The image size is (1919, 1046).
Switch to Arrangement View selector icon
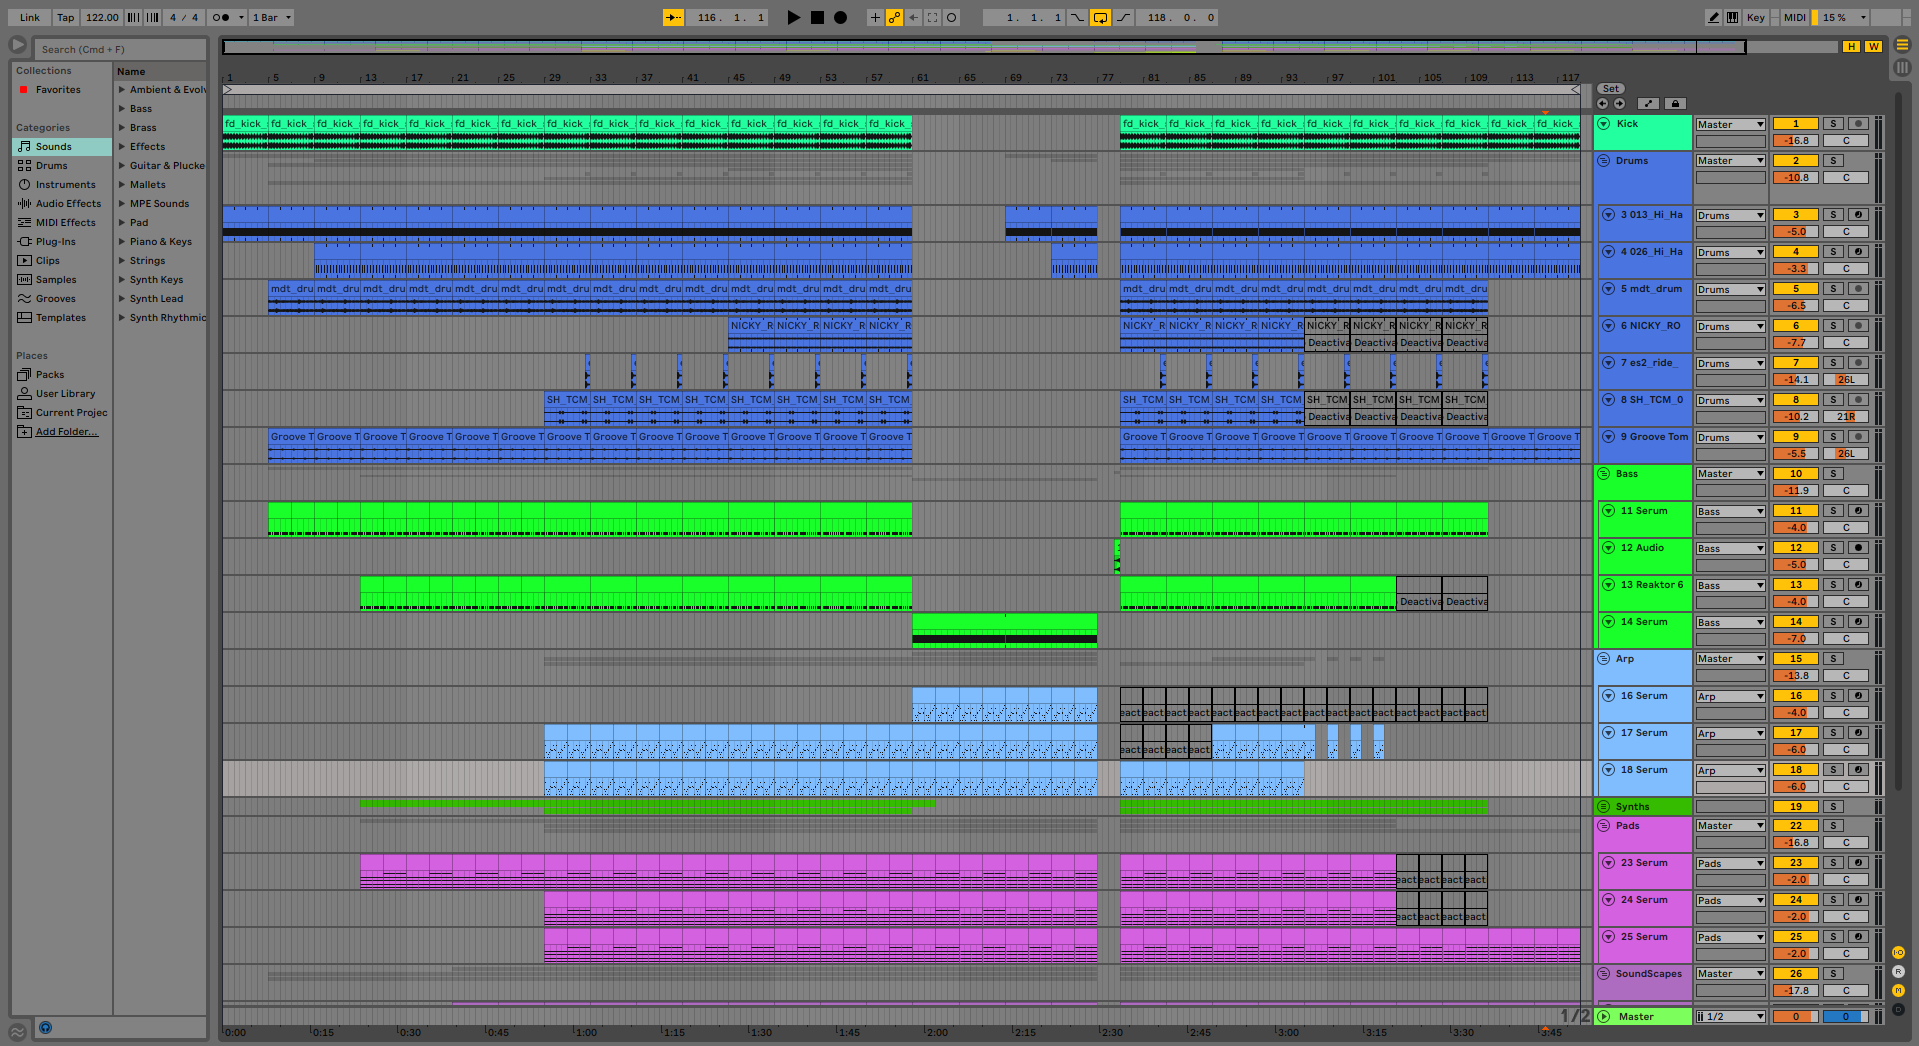[x=1902, y=45]
